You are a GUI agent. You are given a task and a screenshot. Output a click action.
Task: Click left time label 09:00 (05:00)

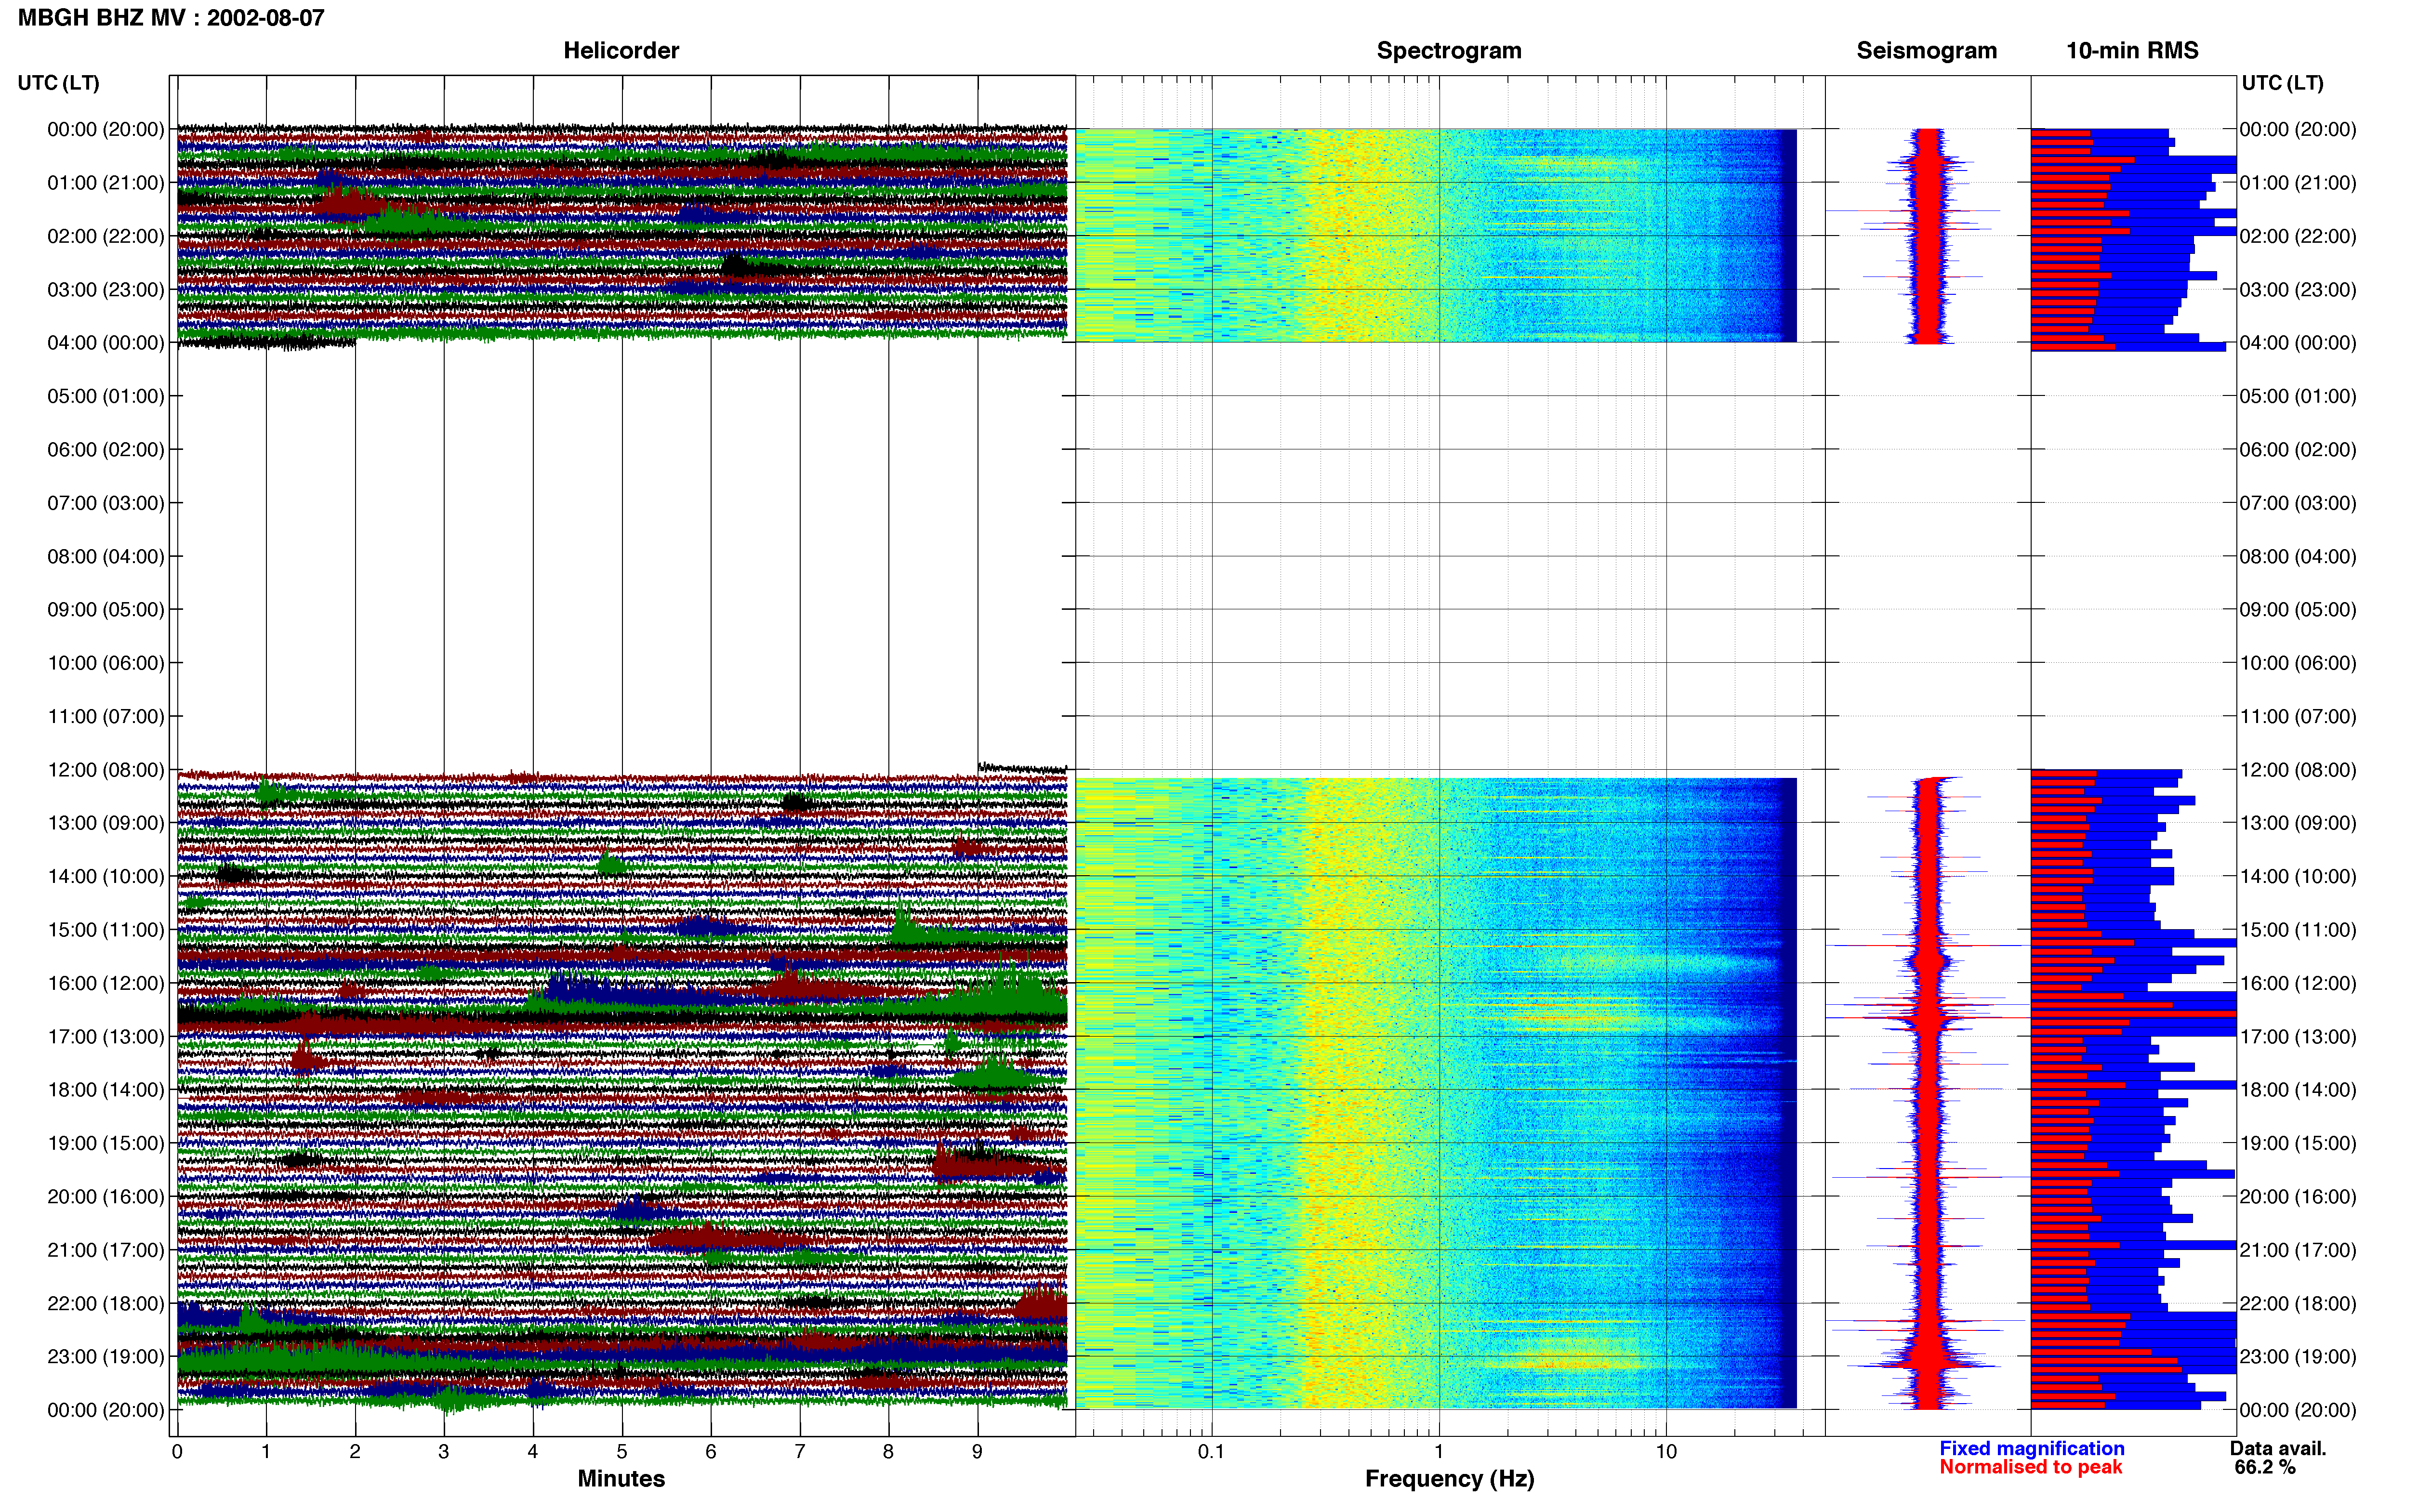pos(106,610)
